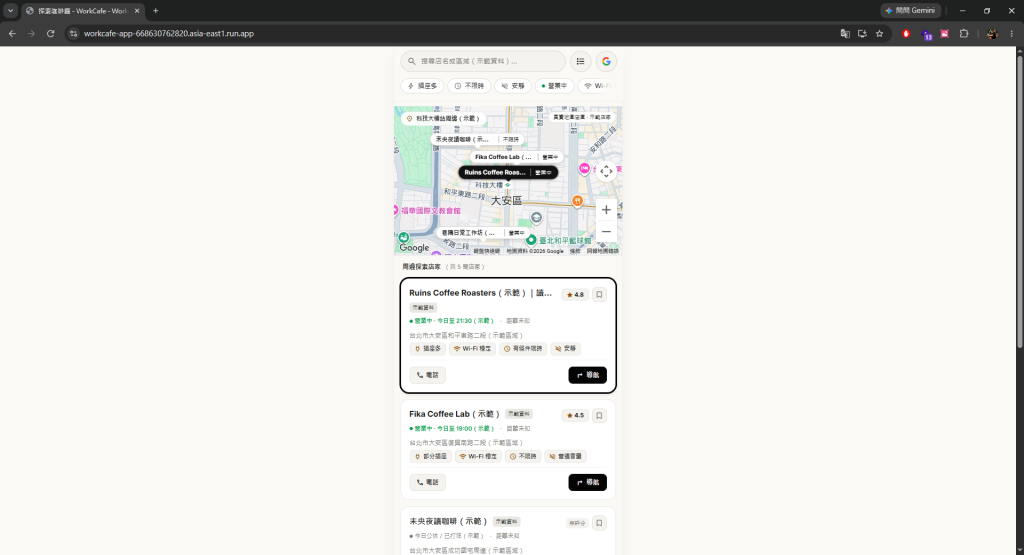Navigate to Fika Coffee Lab
This screenshot has height=555, width=1024.
coord(587,483)
